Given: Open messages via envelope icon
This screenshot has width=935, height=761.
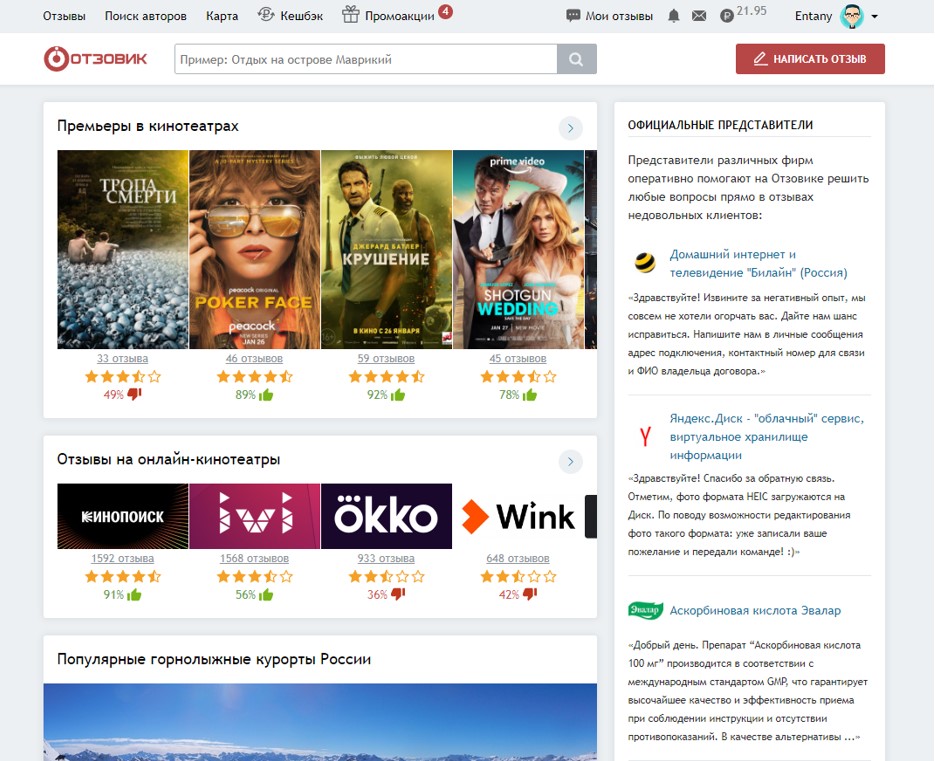Looking at the screenshot, I should tap(699, 16).
